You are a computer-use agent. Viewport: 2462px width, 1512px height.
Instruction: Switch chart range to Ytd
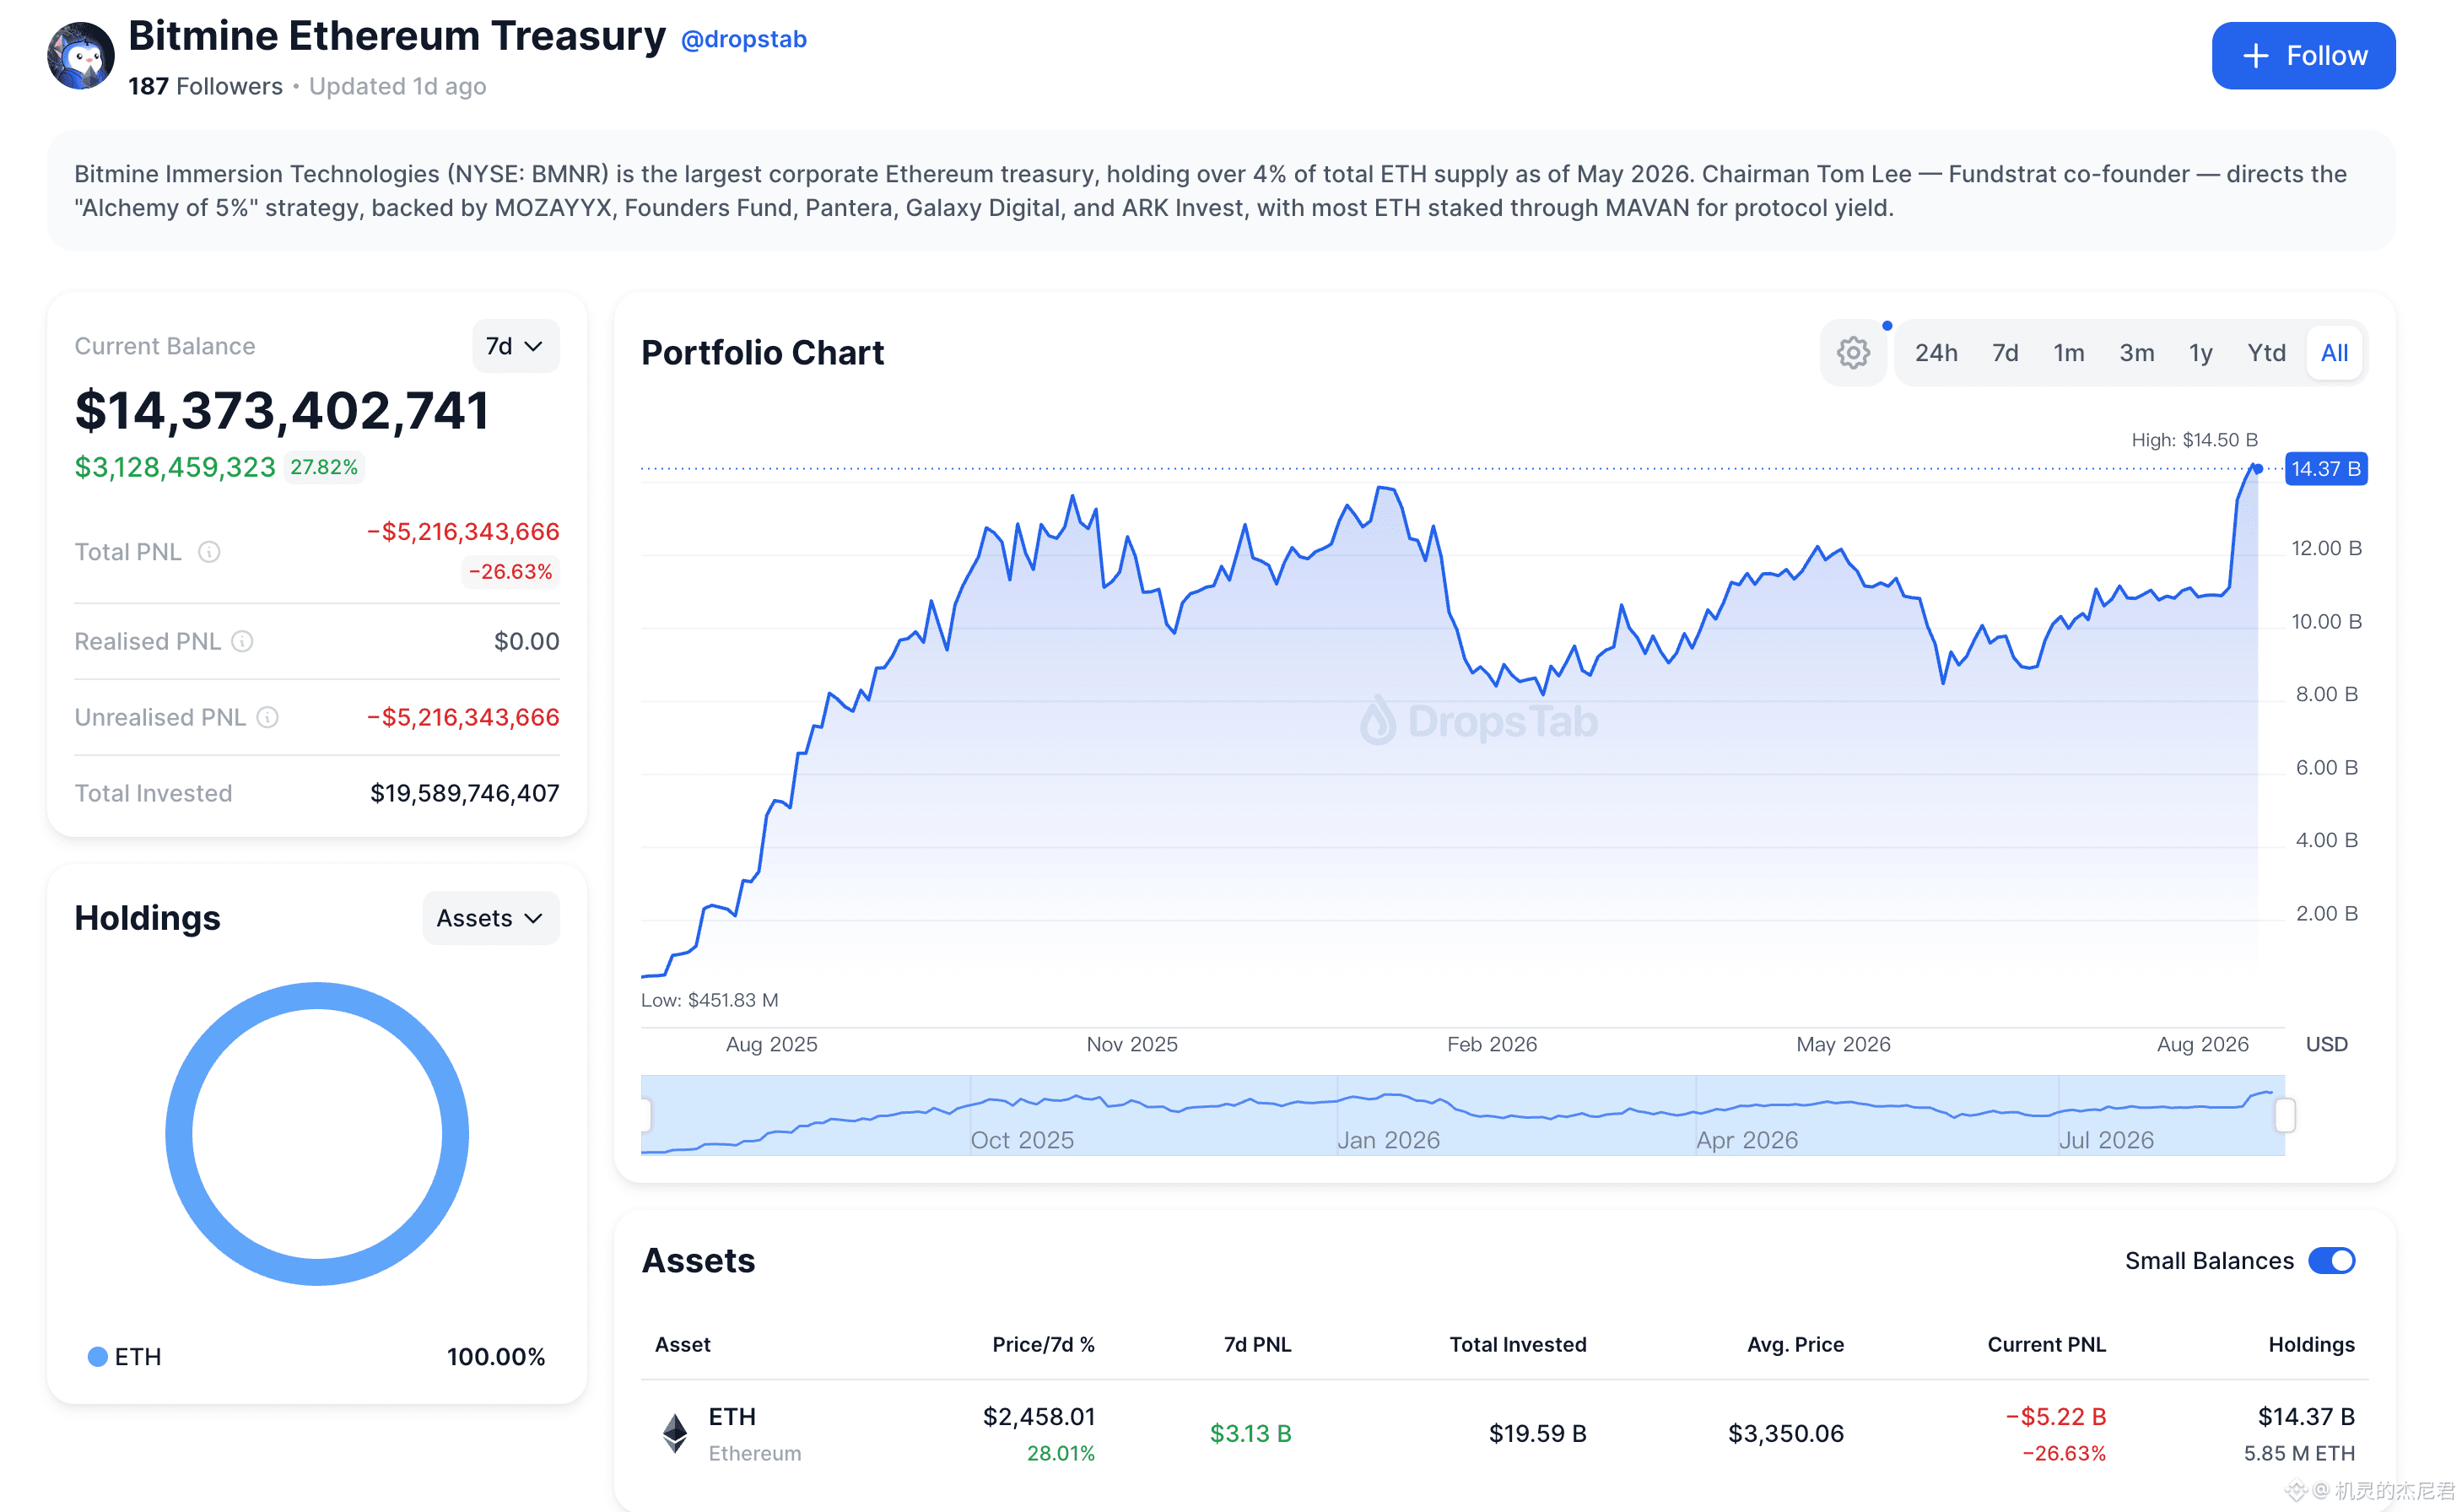point(2266,353)
